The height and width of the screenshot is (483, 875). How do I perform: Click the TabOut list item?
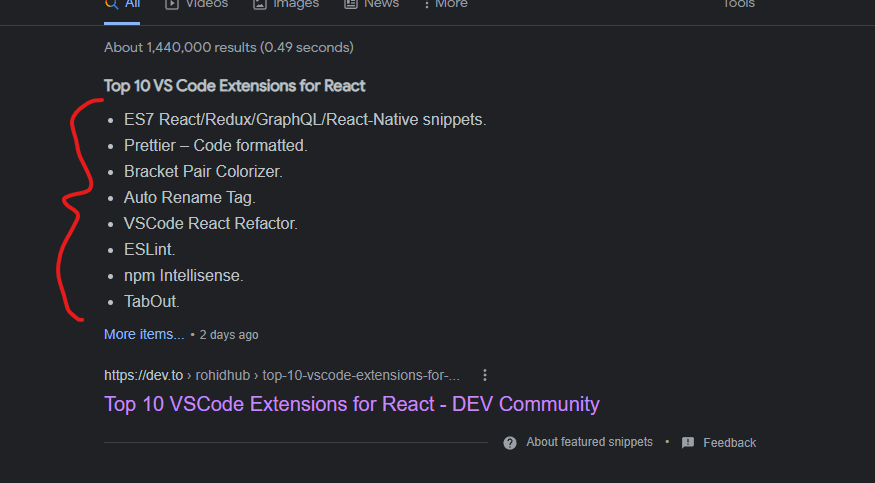(152, 301)
